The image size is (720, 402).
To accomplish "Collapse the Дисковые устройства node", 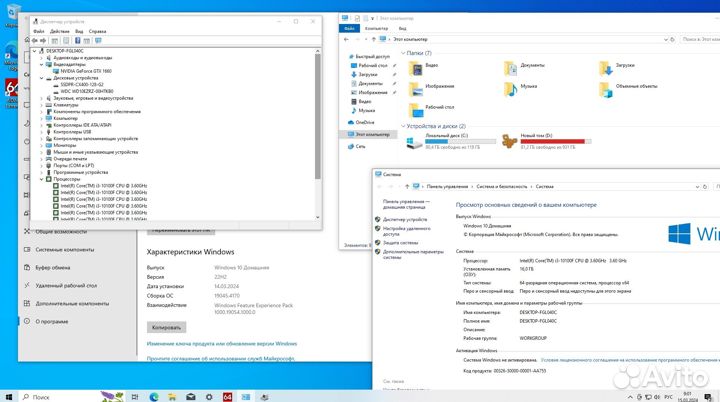I will pyautogui.click(x=41, y=78).
